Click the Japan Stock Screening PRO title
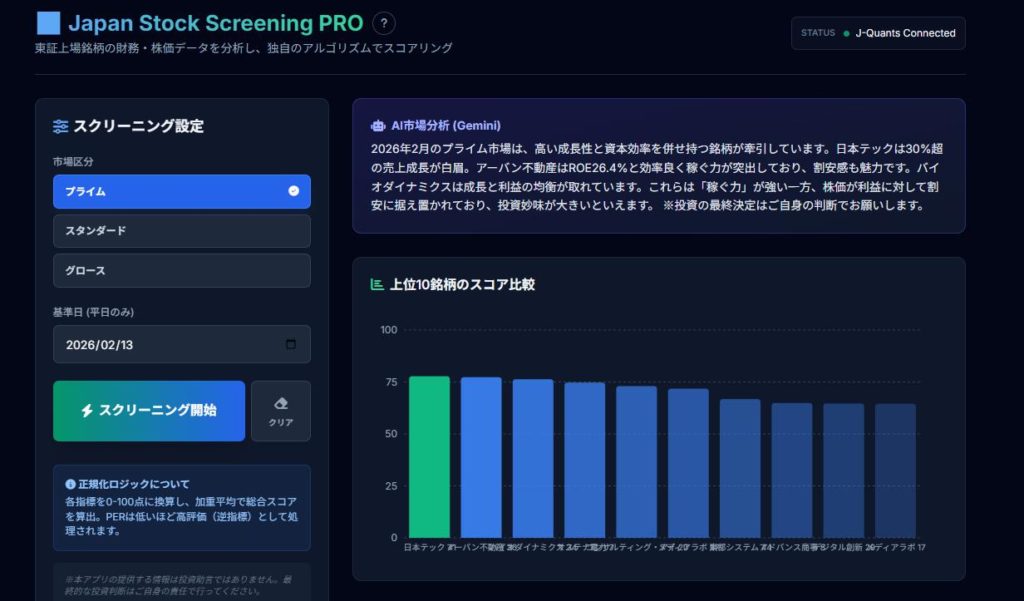The image size is (1024, 601). coord(214,23)
